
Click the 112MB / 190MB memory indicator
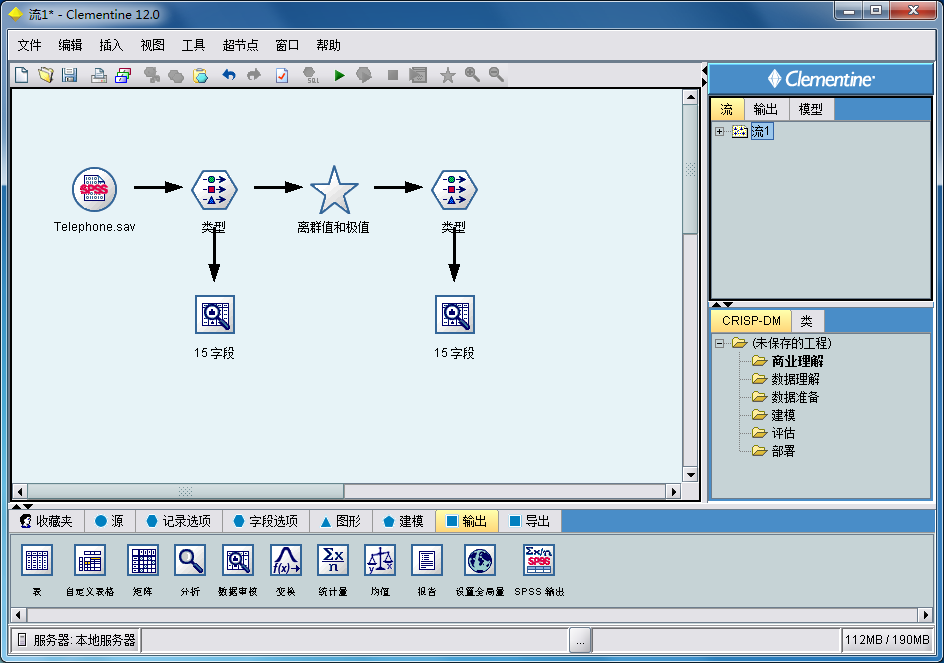887,640
